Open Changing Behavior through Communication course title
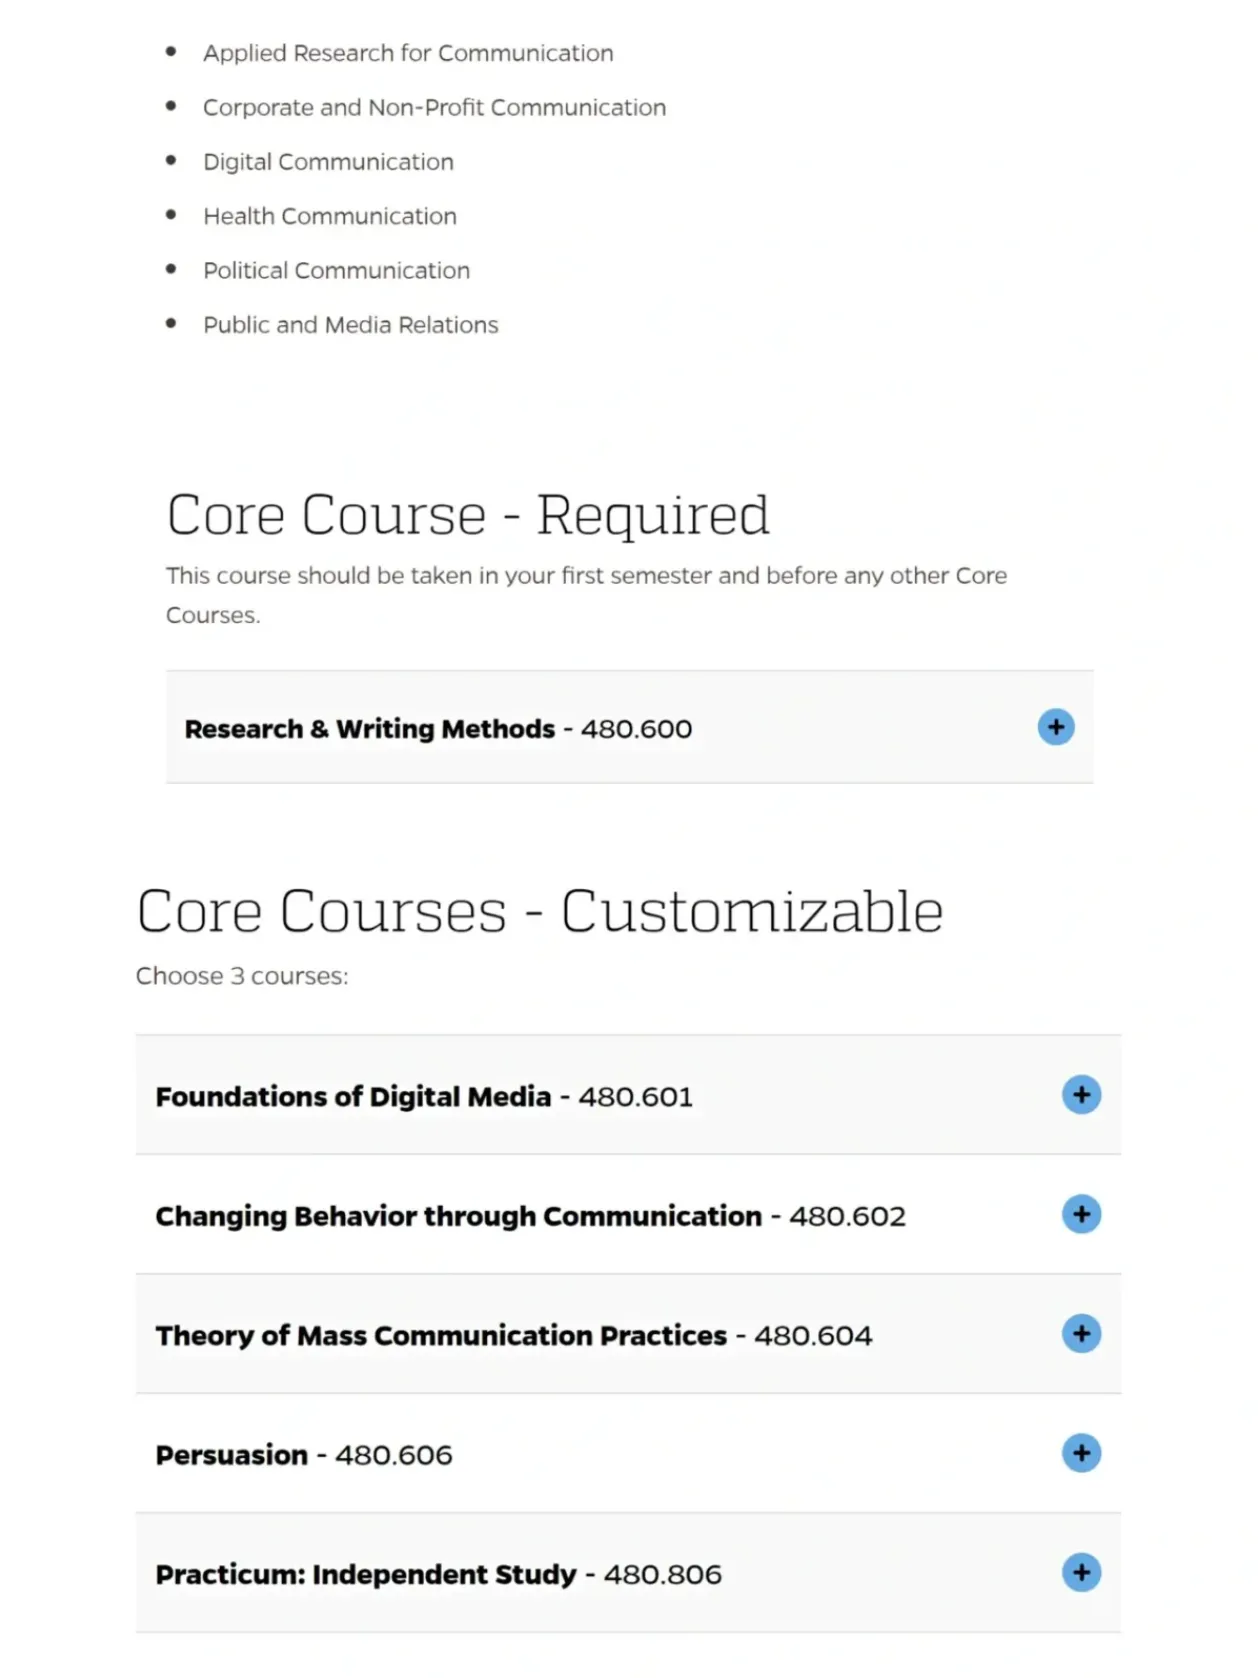The width and height of the screenshot is (1258, 1678). [530, 1216]
